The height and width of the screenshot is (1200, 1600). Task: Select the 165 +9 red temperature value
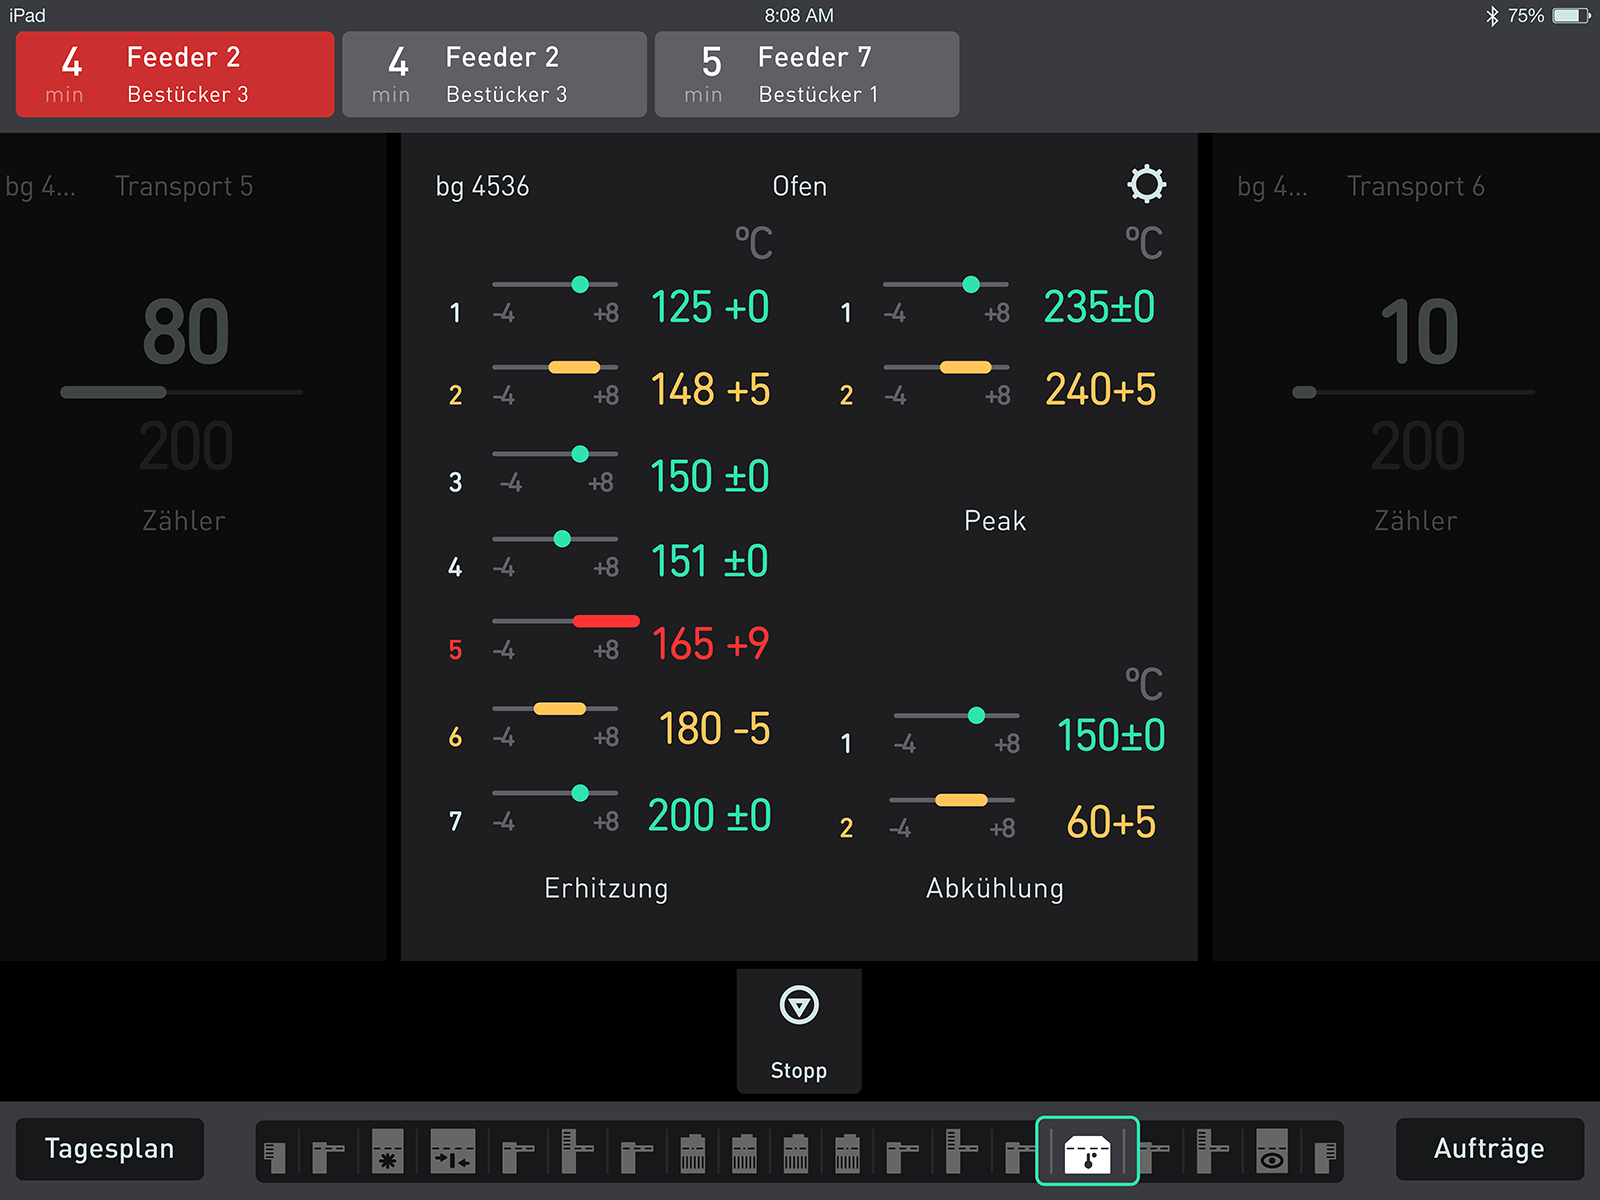[x=710, y=644]
